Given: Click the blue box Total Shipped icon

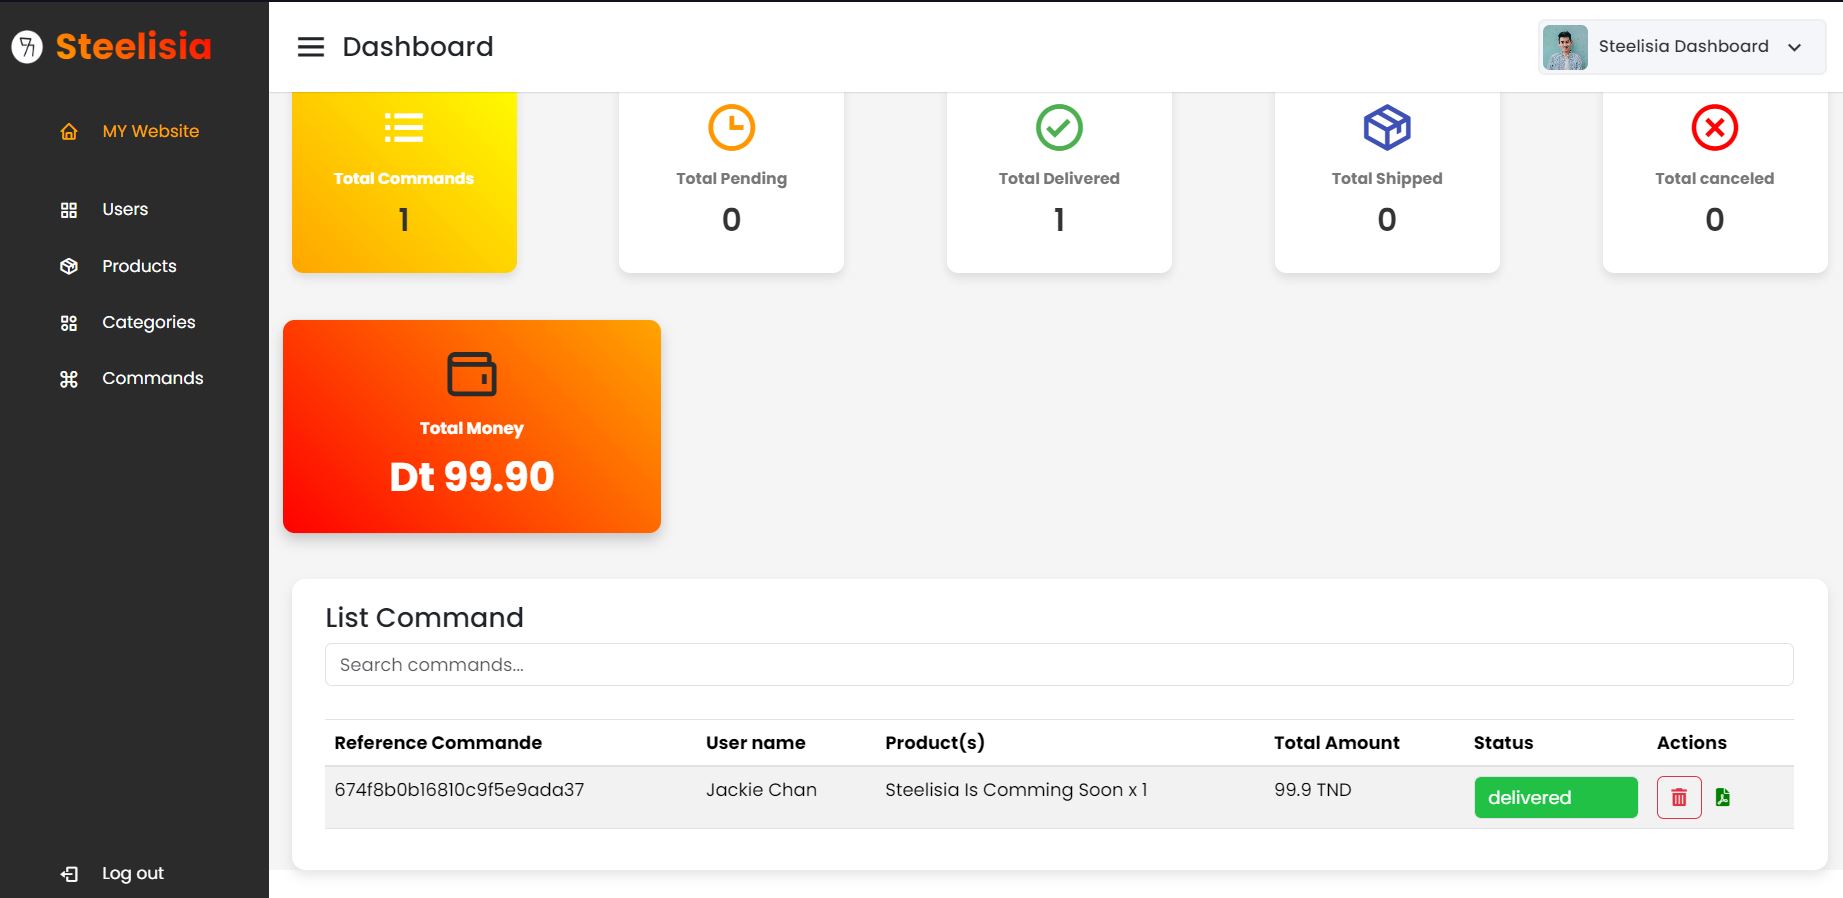Looking at the screenshot, I should click(1386, 128).
